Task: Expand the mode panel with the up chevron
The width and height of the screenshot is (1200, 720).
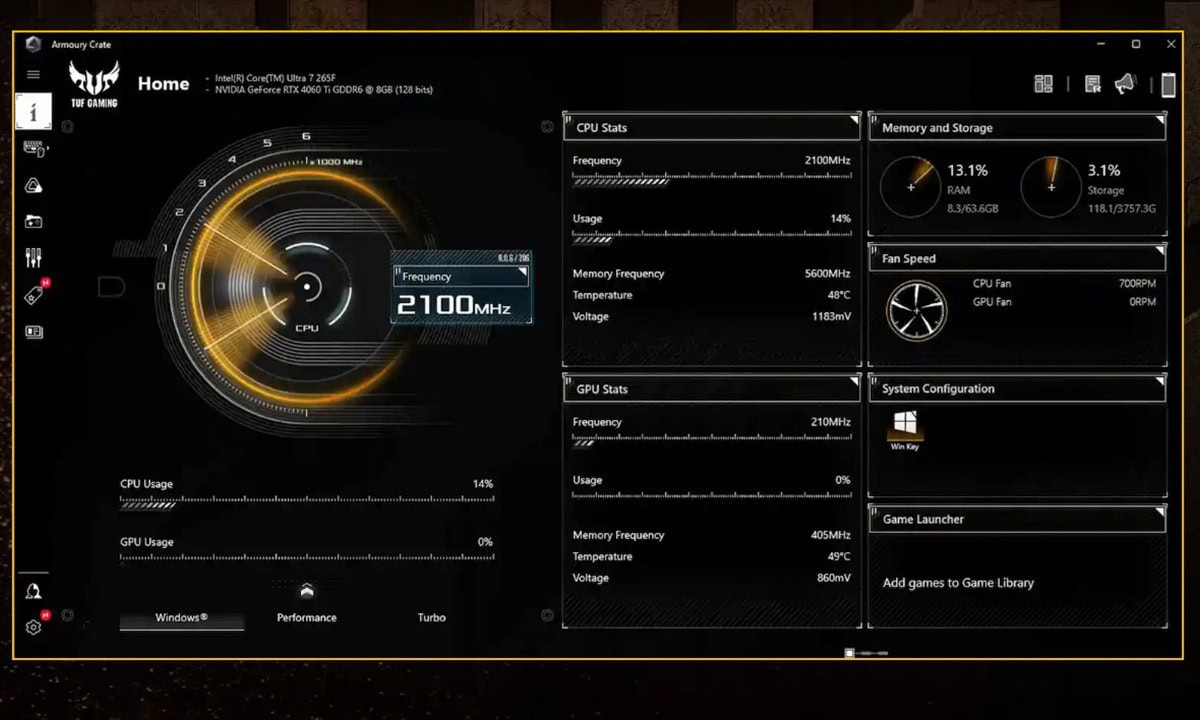Action: 307,590
